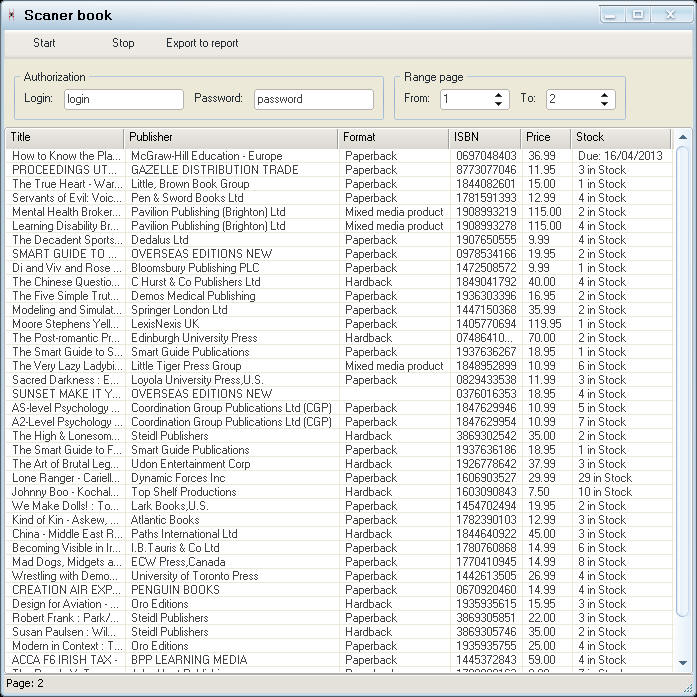Click the Stock column header

pos(620,137)
